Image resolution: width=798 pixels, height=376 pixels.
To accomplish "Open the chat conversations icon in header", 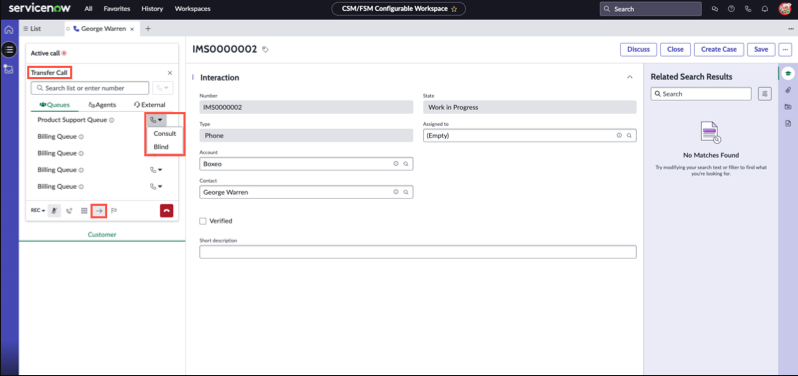I will click(715, 9).
